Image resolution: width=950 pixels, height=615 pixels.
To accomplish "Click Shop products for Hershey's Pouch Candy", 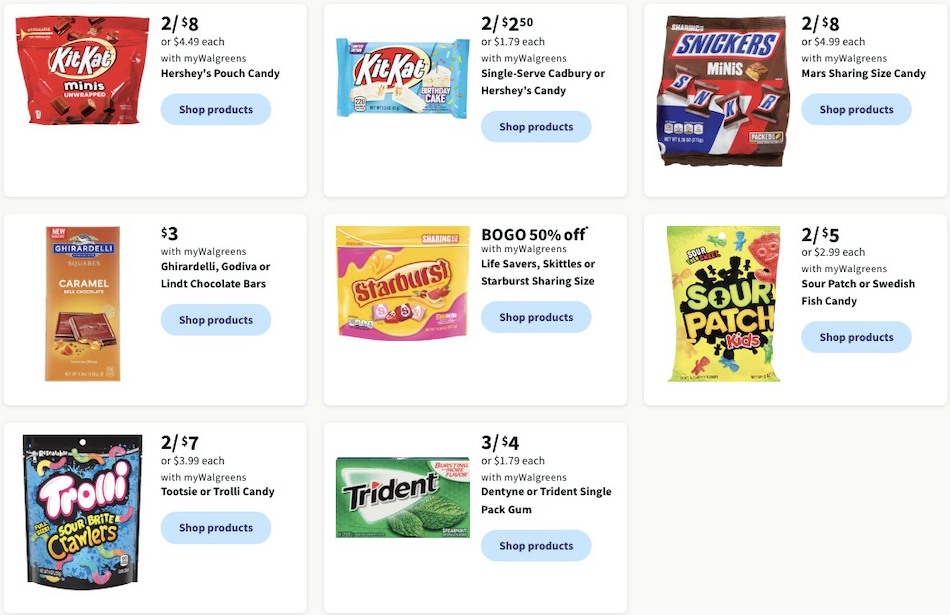I will 216,109.
